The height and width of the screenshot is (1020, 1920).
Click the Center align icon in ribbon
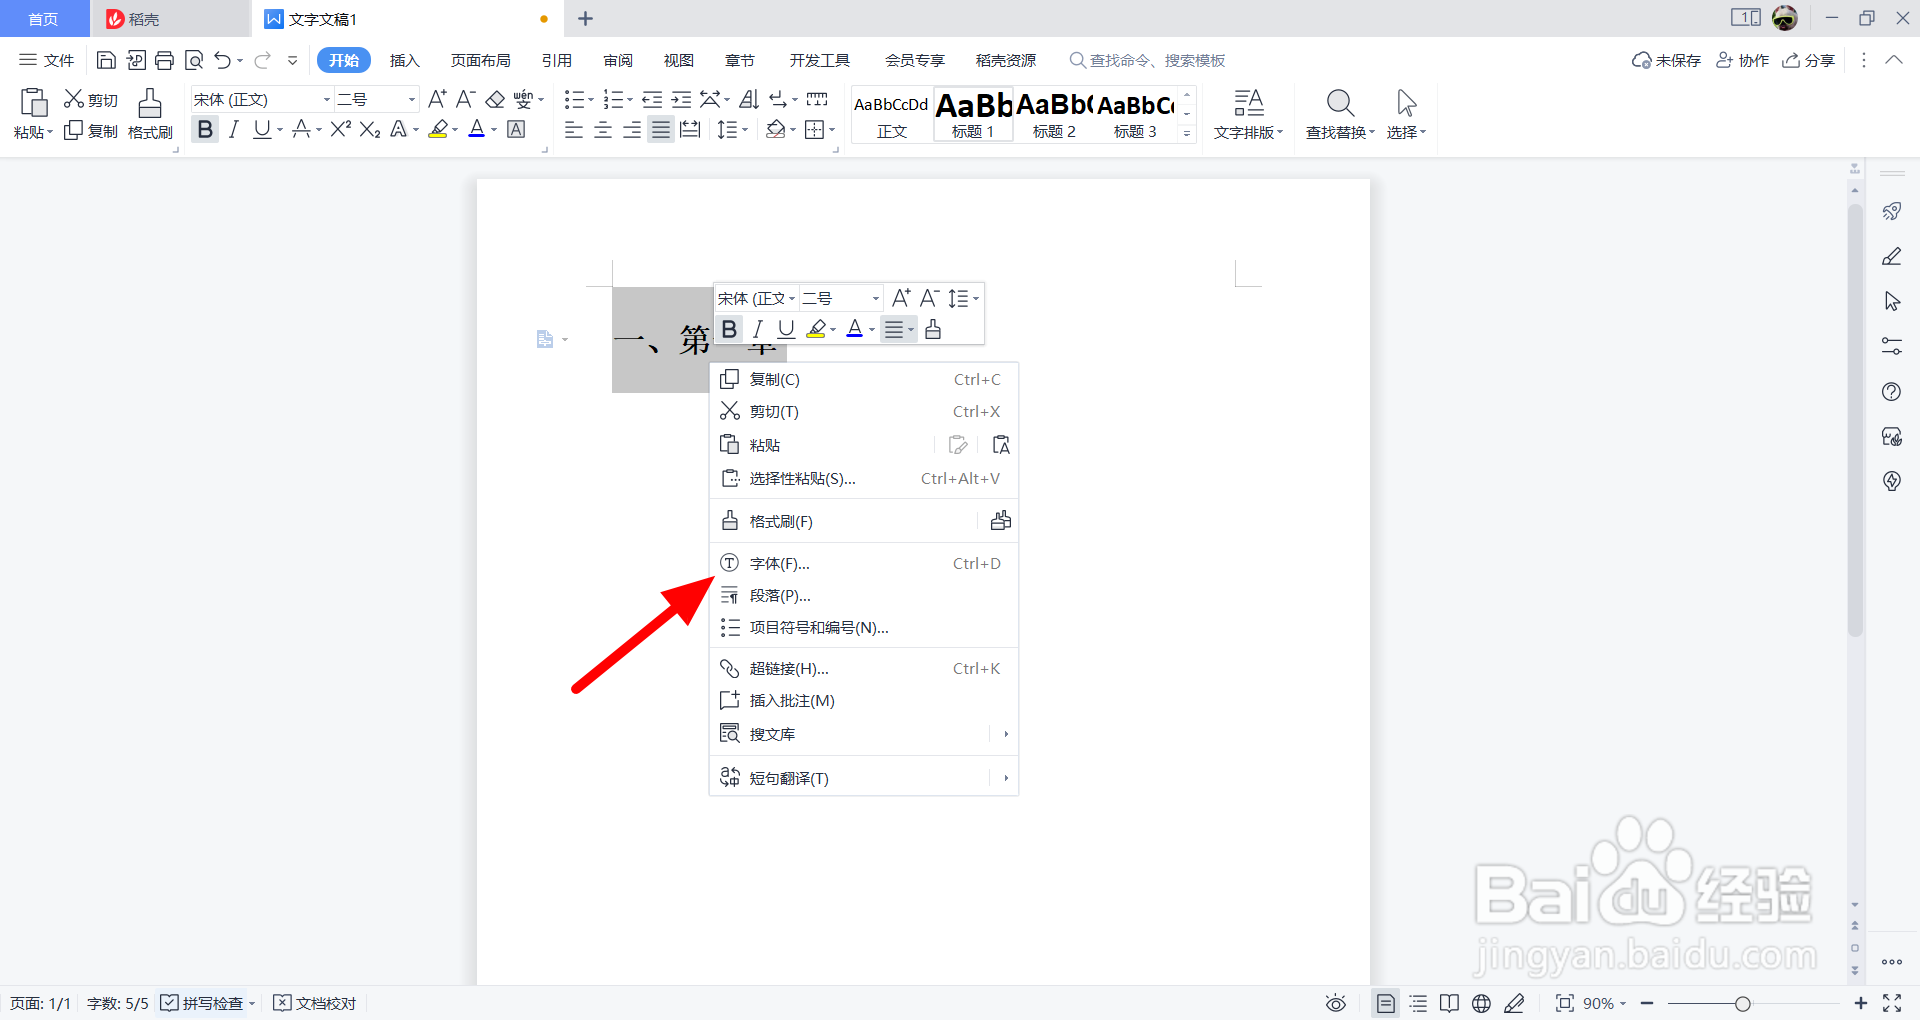tap(603, 130)
